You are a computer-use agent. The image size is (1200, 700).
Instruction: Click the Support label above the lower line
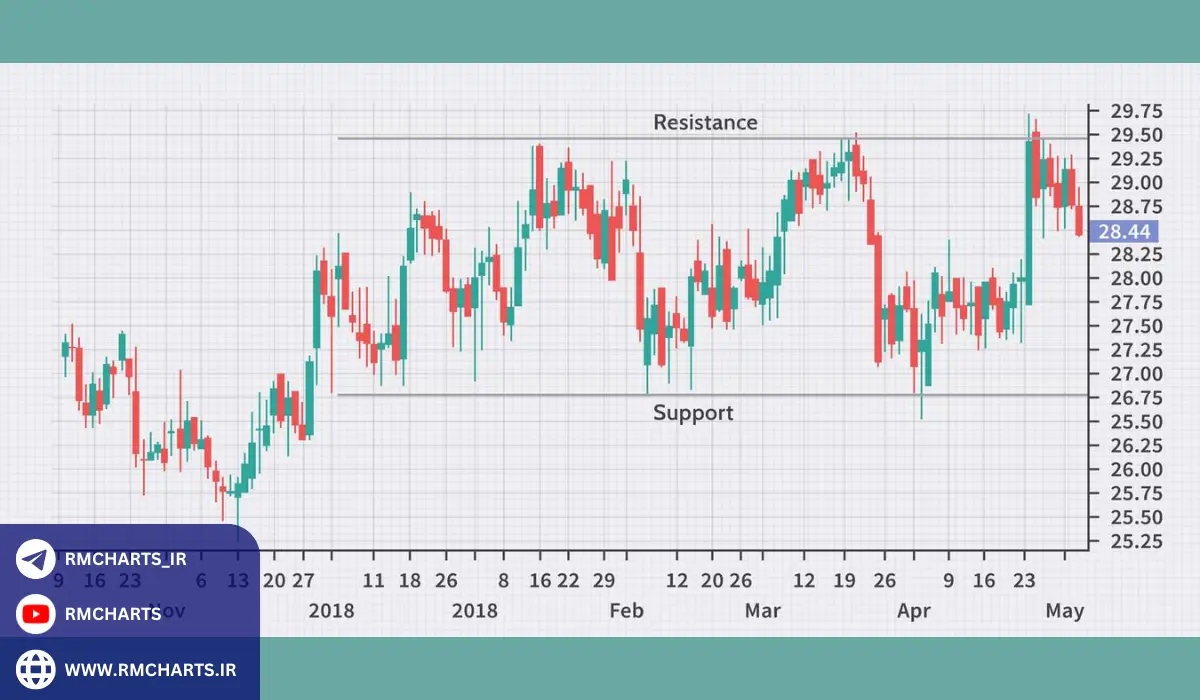click(x=694, y=412)
